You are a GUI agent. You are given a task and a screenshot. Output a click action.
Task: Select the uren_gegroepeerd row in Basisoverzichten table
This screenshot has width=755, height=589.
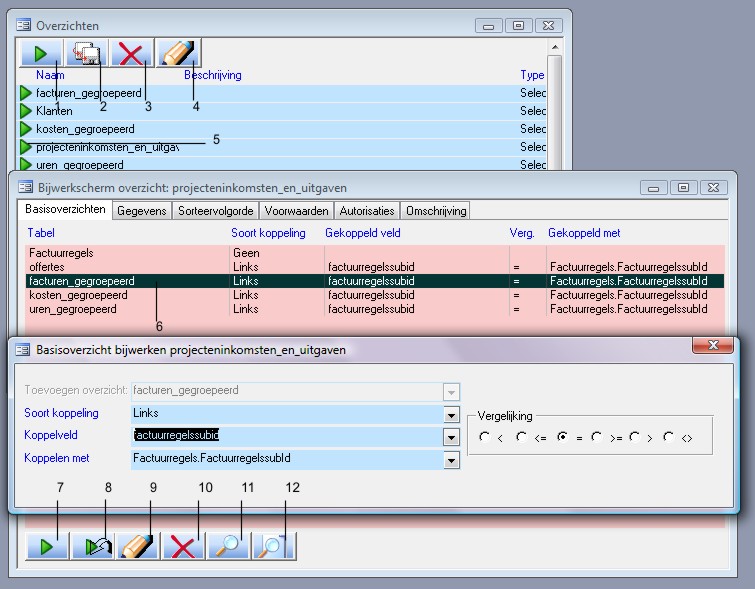[375, 309]
